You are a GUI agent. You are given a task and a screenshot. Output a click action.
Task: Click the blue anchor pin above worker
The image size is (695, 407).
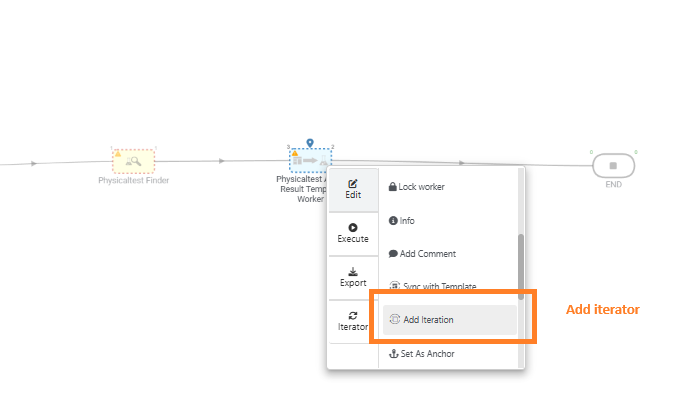(310, 143)
